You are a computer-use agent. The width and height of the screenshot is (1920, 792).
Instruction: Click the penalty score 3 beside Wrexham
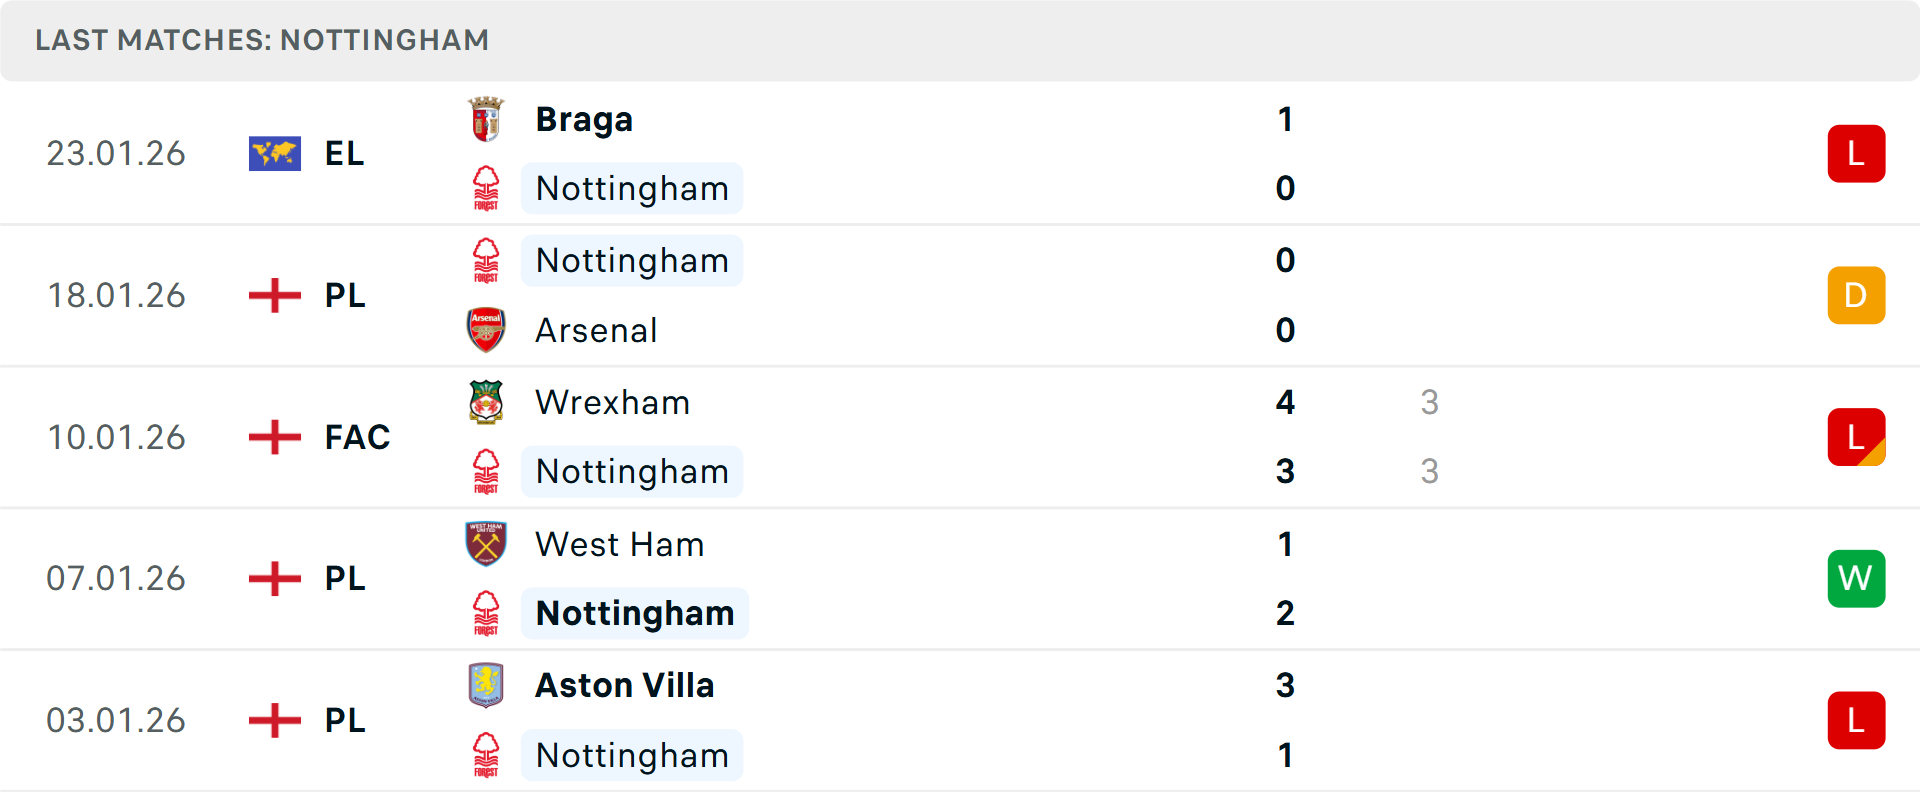1430,402
